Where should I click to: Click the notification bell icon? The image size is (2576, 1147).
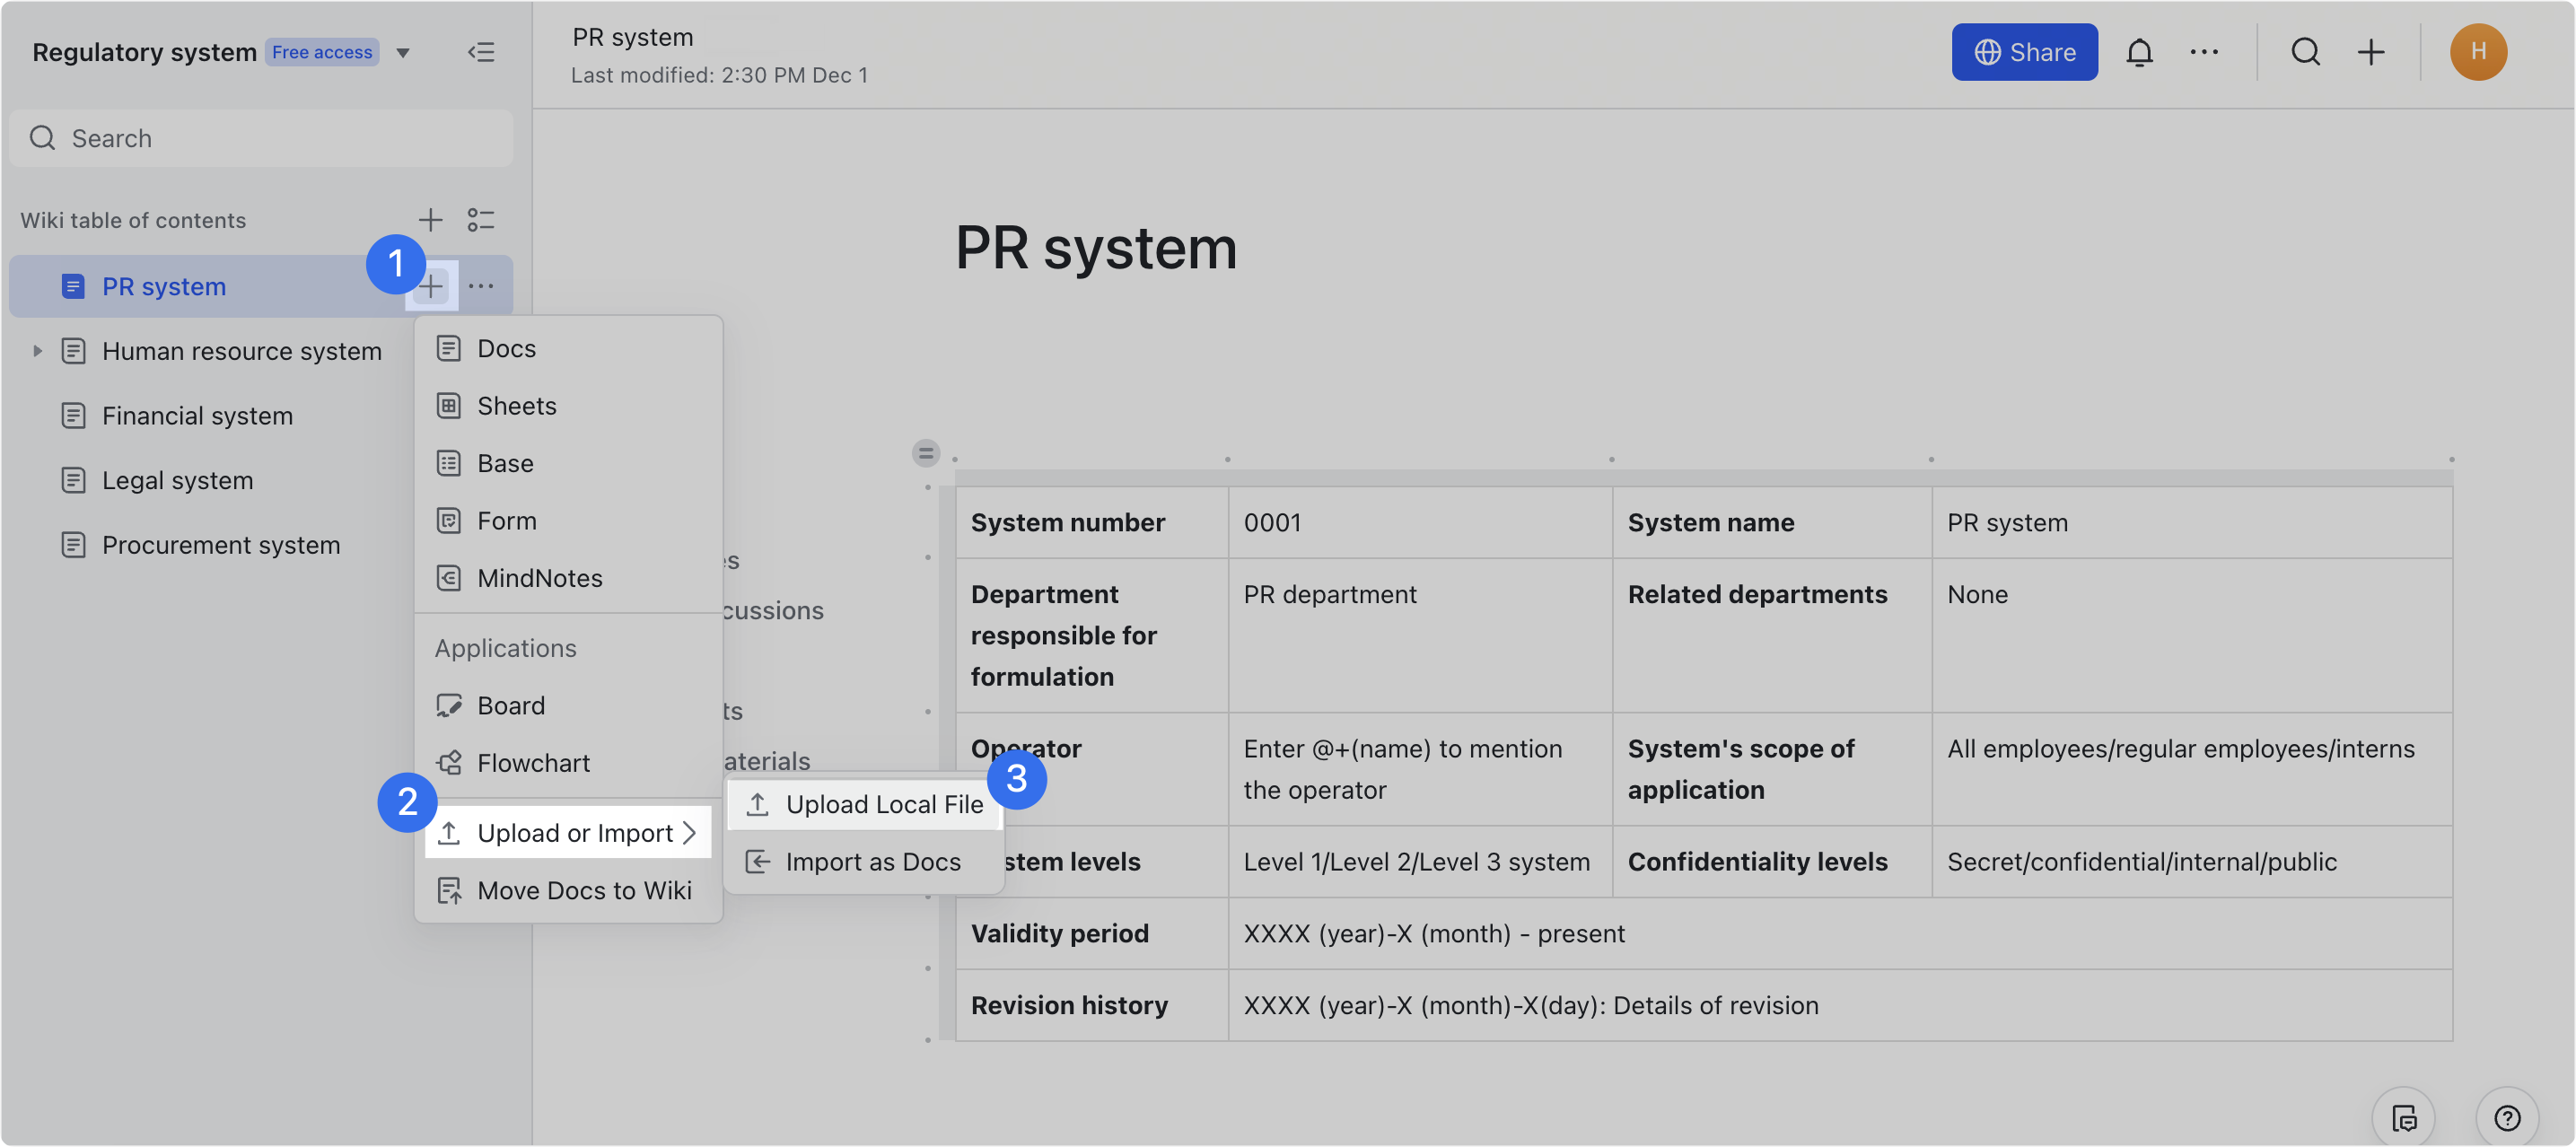2138,52
